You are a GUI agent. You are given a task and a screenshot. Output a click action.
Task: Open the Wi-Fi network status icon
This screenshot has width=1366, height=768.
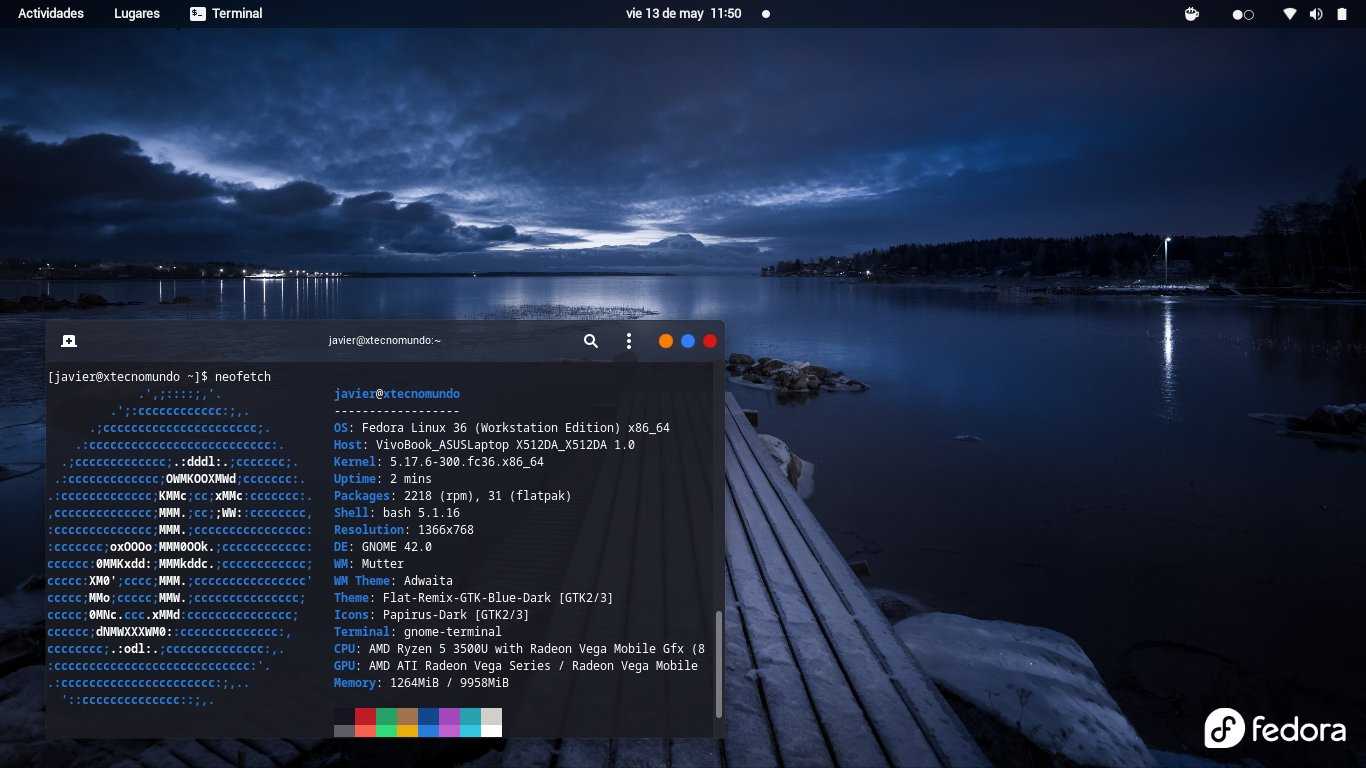click(1290, 14)
